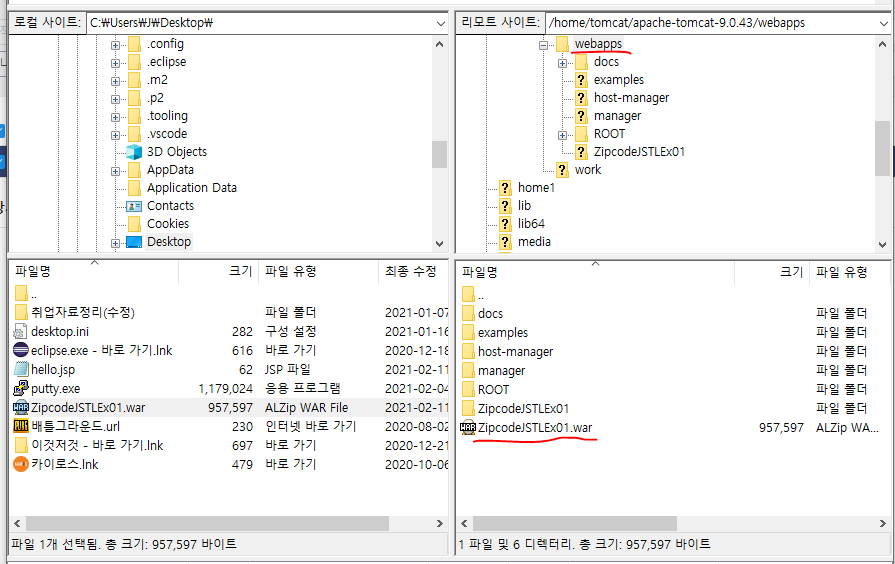
Task: Click the docs folder icon in remote file list
Action: pyautogui.click(x=468, y=313)
